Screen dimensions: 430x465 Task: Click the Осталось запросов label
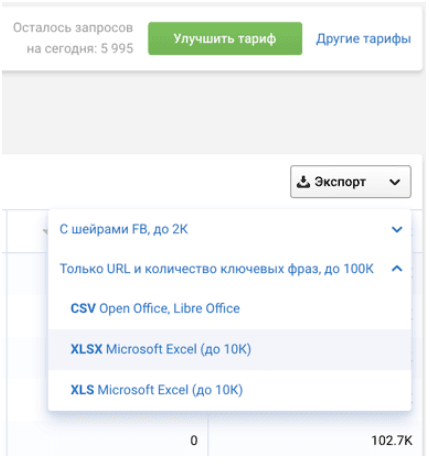(73, 28)
